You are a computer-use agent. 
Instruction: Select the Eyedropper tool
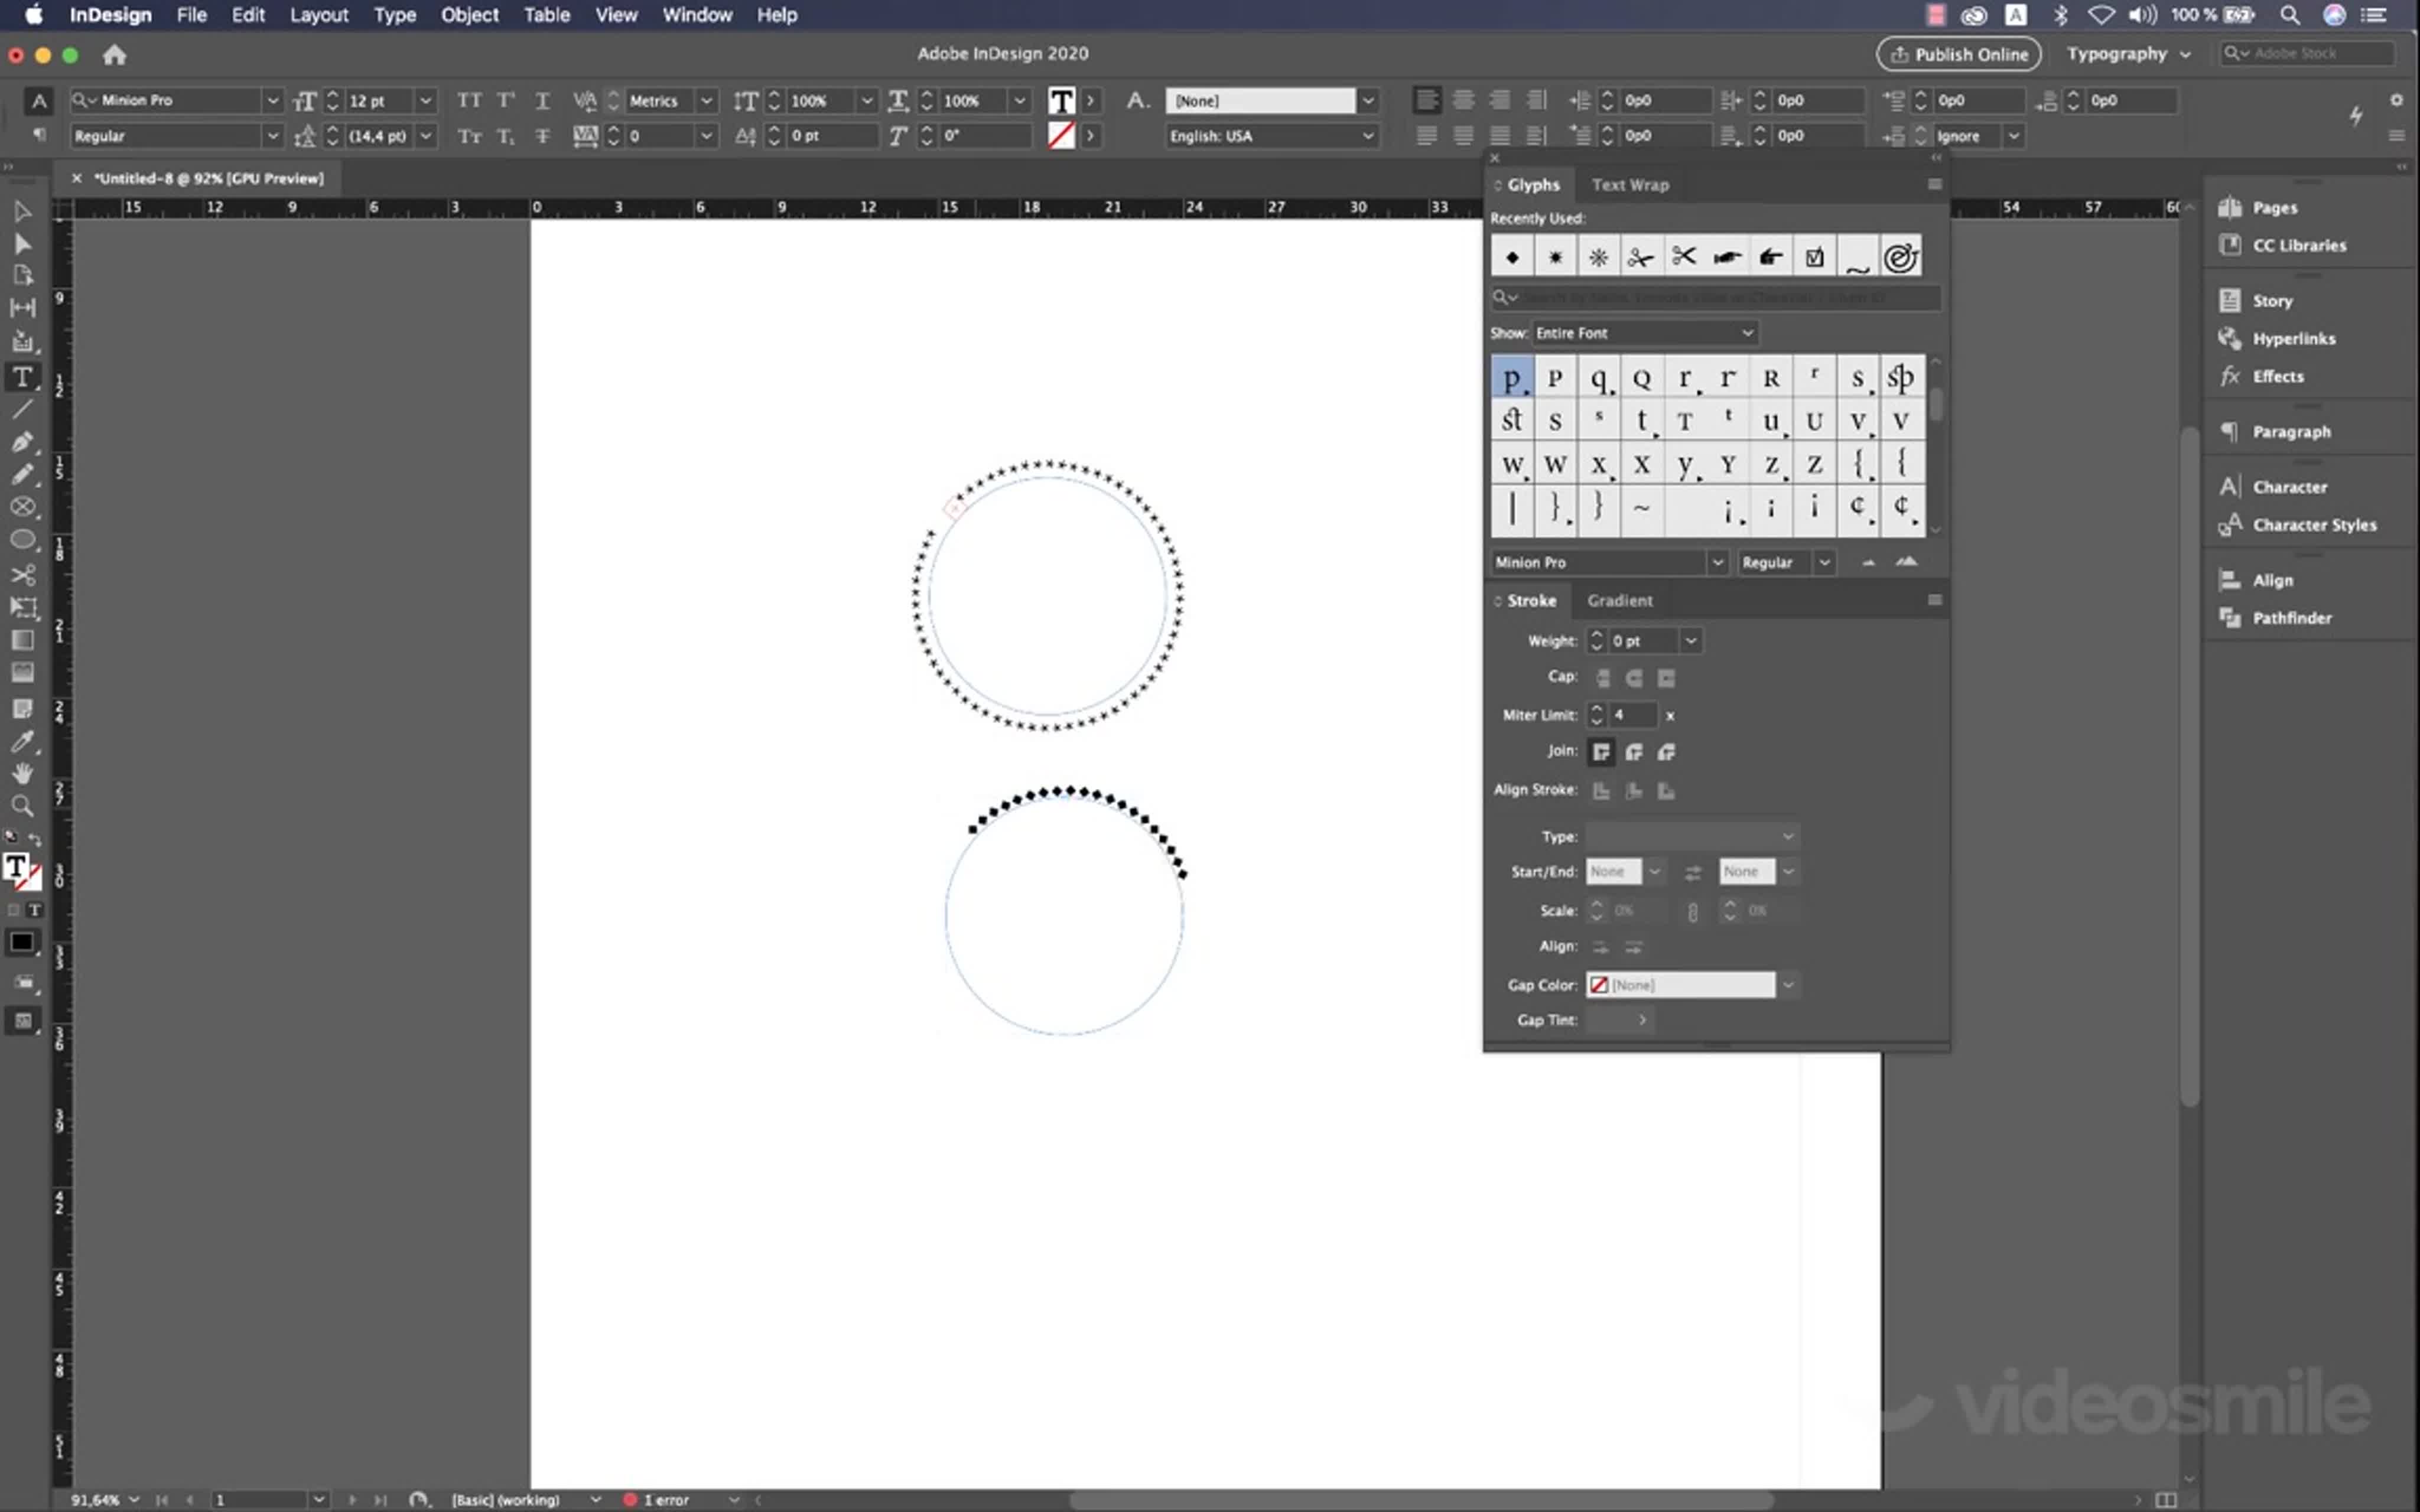[x=22, y=741]
